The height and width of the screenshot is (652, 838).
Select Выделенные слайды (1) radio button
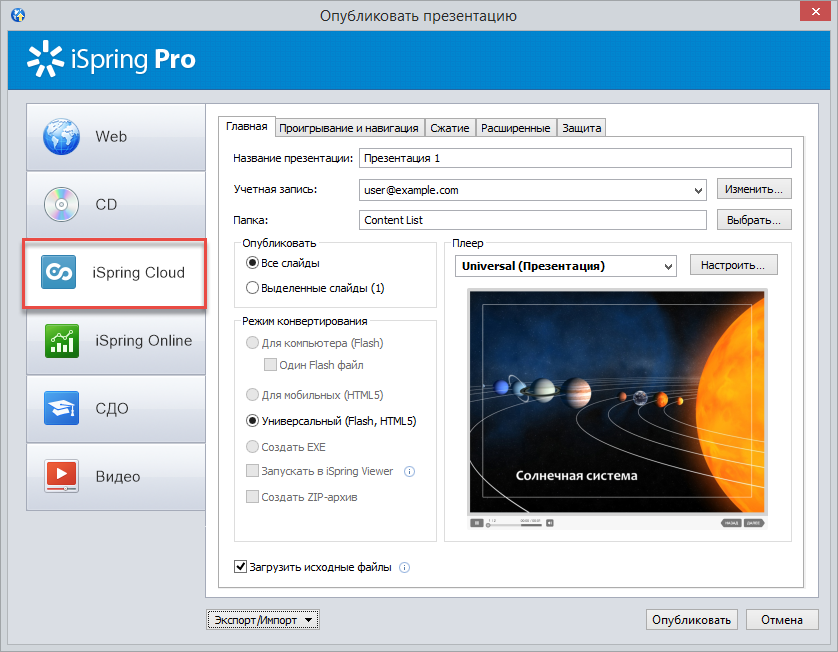(252, 288)
